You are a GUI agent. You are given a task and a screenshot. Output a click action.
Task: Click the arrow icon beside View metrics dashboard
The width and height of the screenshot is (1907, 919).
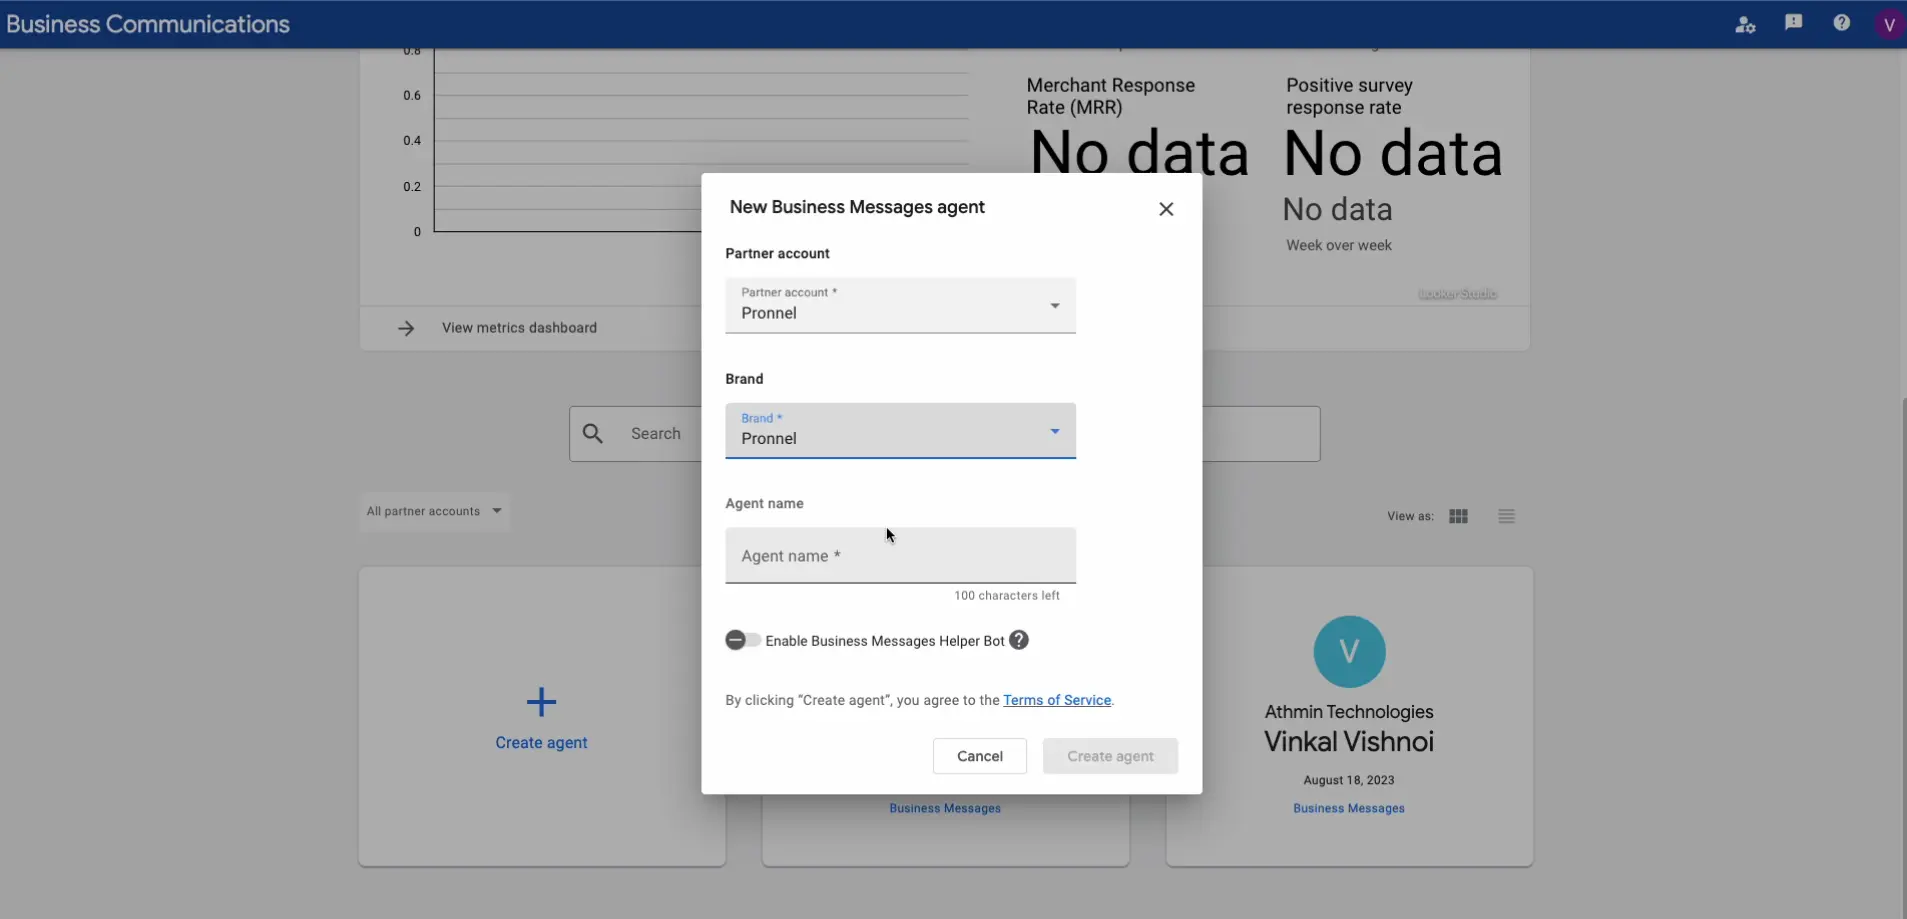[406, 328]
